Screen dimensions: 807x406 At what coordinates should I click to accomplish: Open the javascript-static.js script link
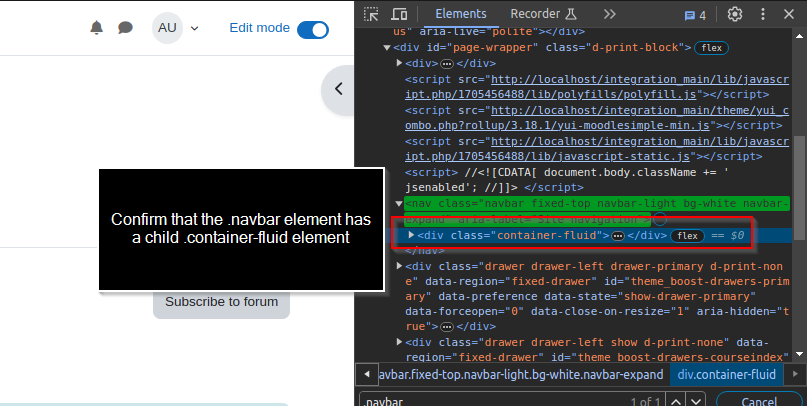click(x=597, y=149)
